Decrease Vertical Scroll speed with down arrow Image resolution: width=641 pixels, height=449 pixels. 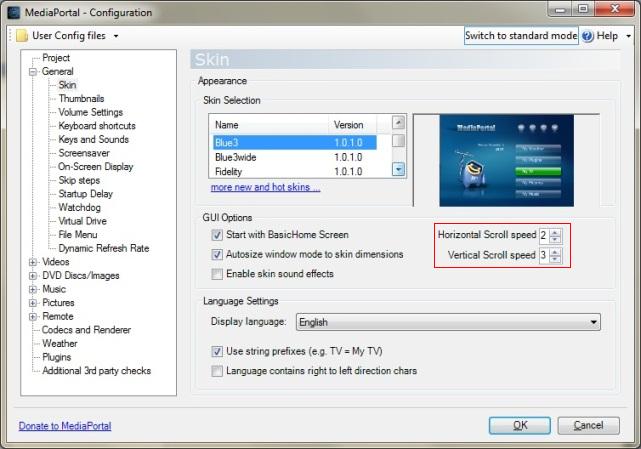click(x=555, y=259)
